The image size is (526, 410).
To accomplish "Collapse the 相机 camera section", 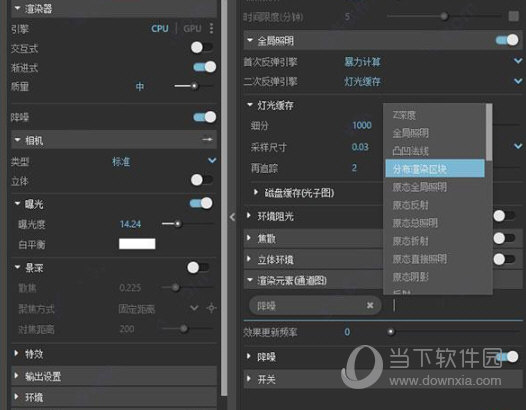I will 17,140.
